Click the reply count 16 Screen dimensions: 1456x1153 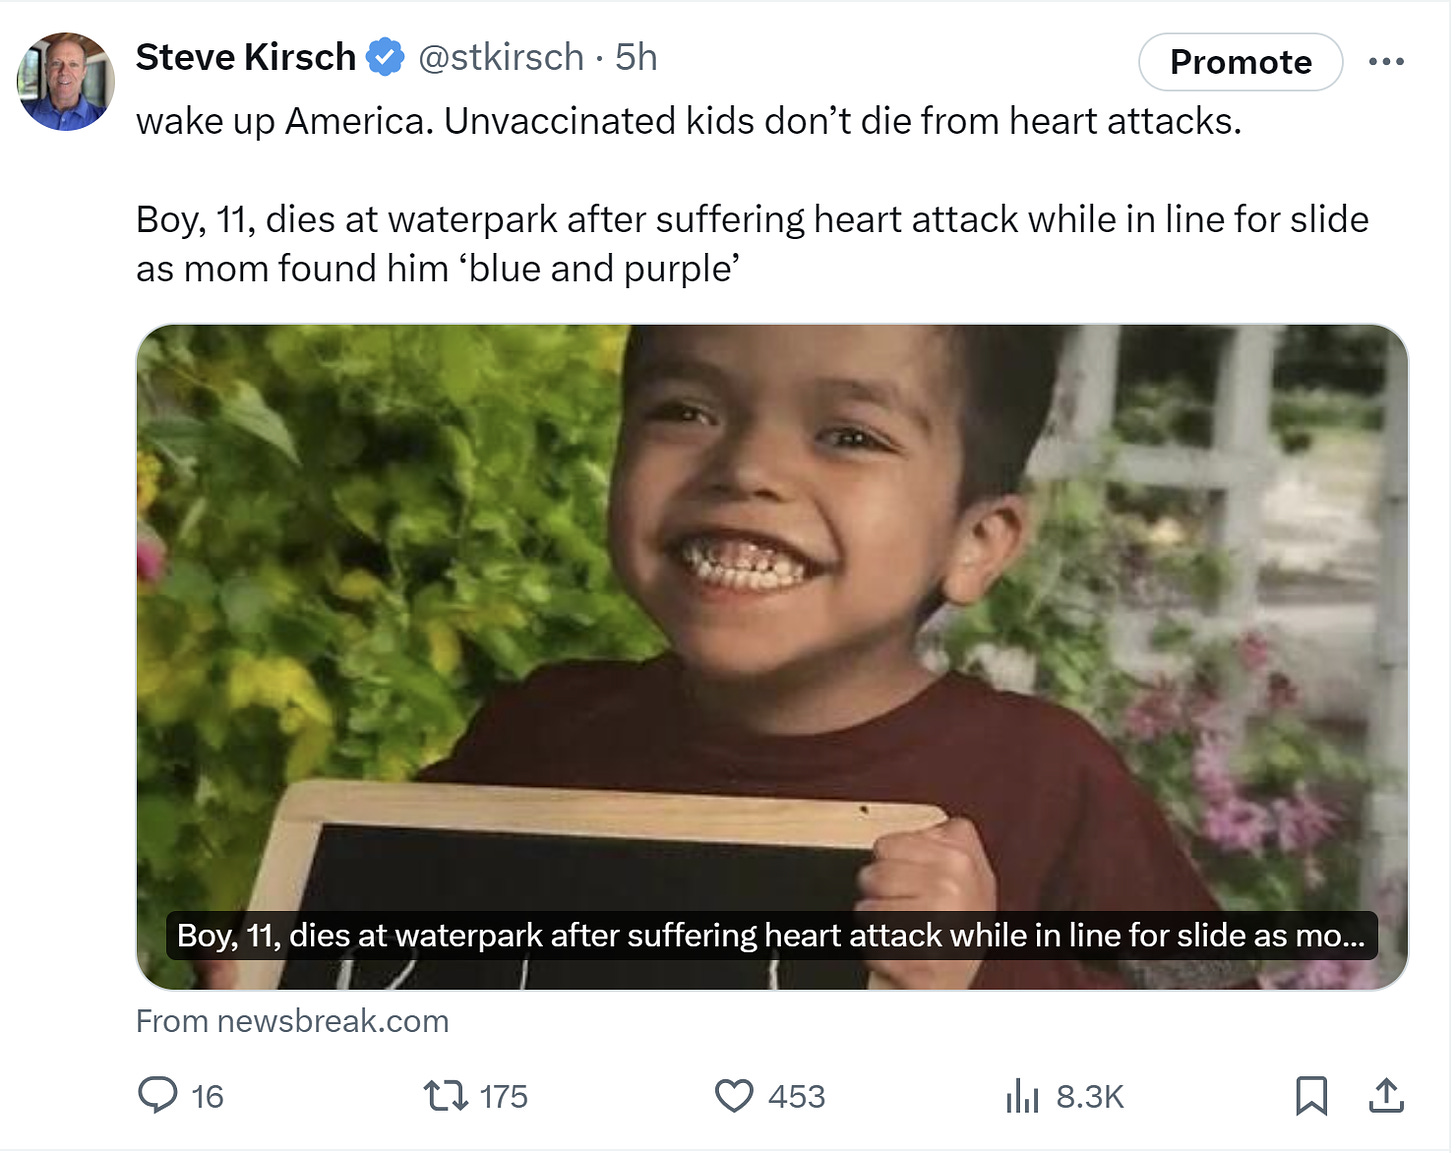(207, 1097)
